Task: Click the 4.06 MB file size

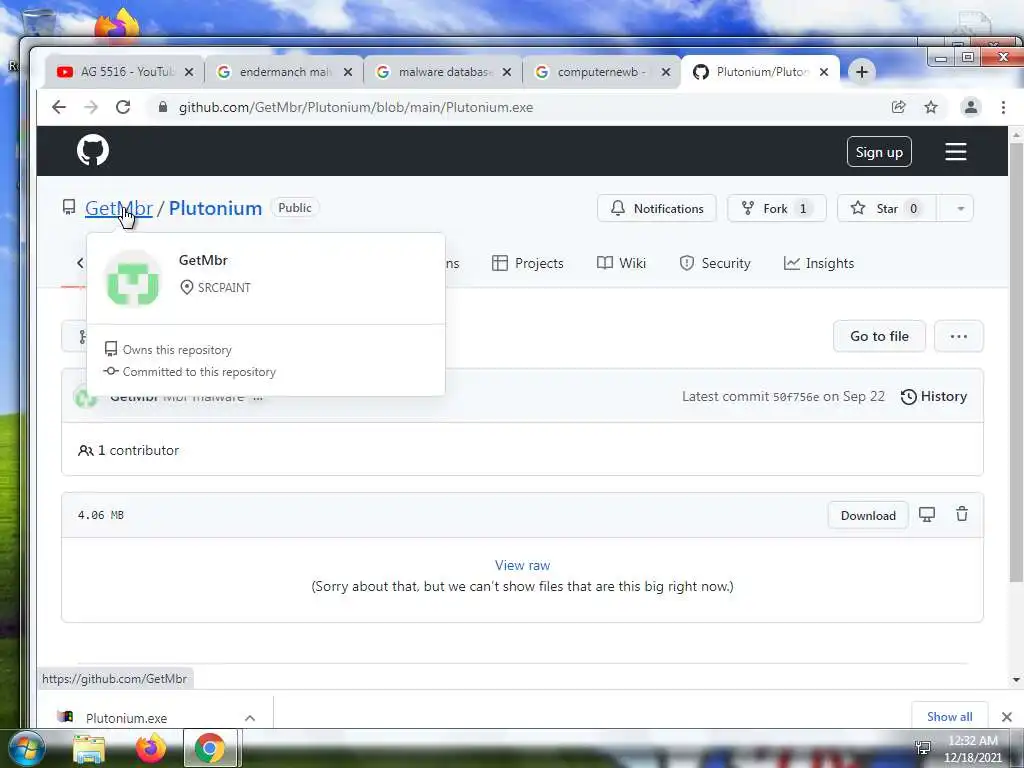Action: pos(101,515)
